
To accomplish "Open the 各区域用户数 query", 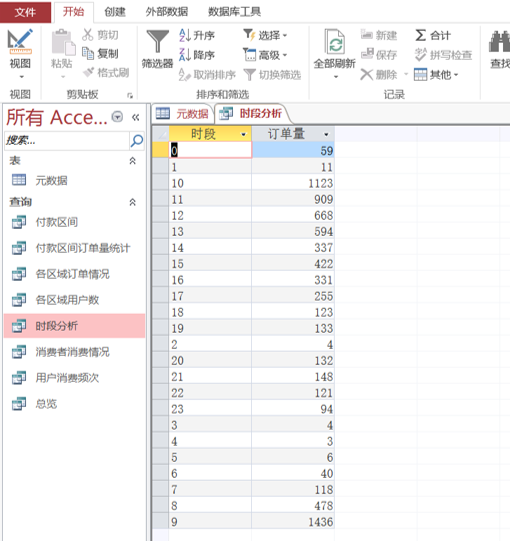I will [x=67, y=300].
